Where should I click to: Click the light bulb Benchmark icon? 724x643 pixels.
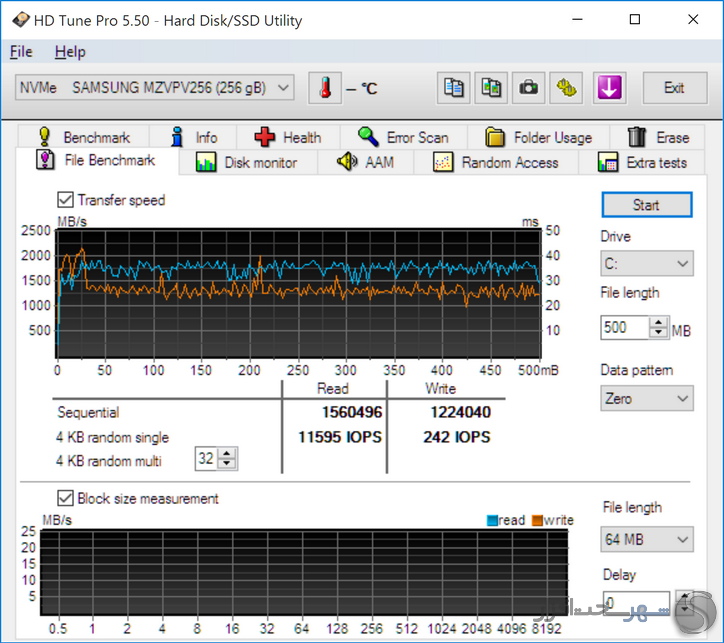coord(44,137)
